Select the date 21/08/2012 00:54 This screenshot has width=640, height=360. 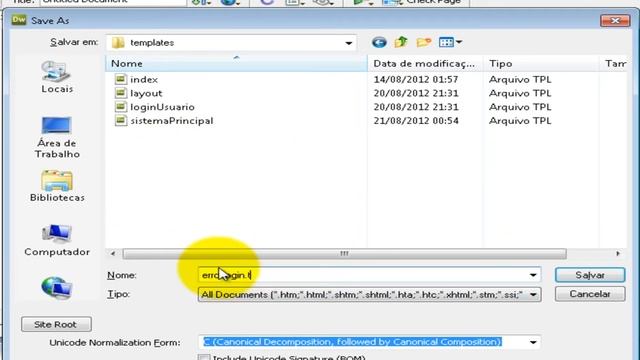pyautogui.click(x=416, y=121)
